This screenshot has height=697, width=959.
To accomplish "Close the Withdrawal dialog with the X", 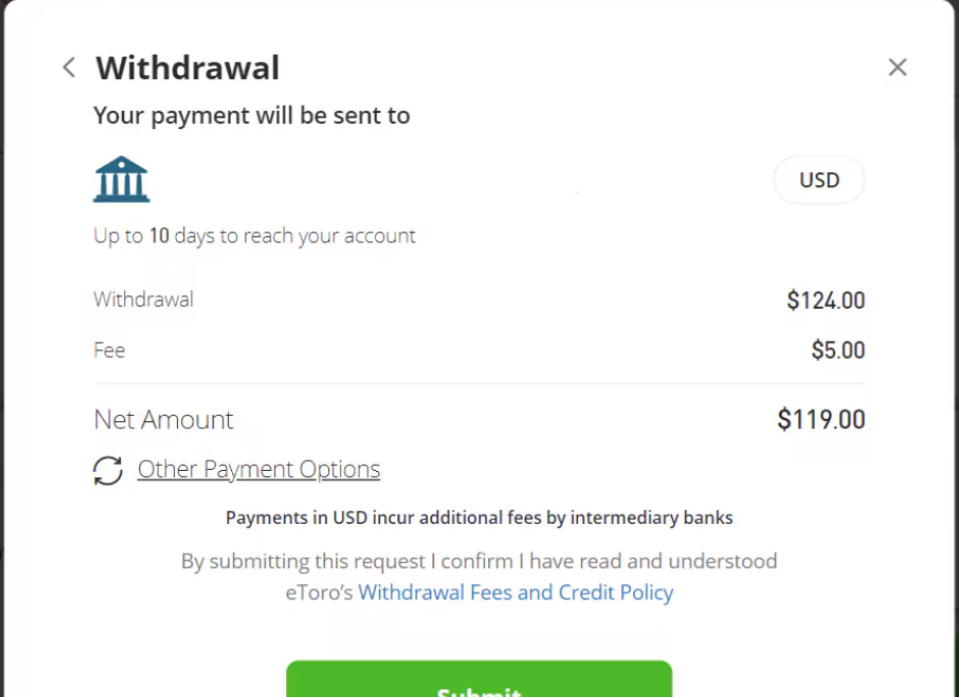I will [897, 67].
